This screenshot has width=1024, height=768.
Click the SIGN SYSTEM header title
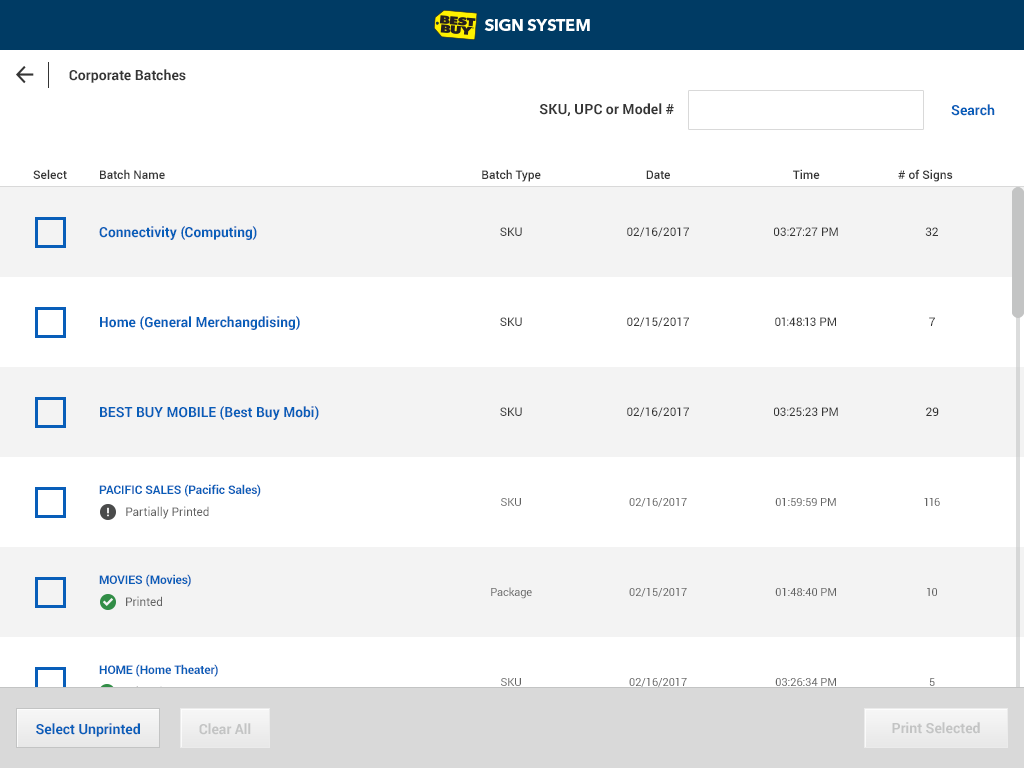pos(537,25)
